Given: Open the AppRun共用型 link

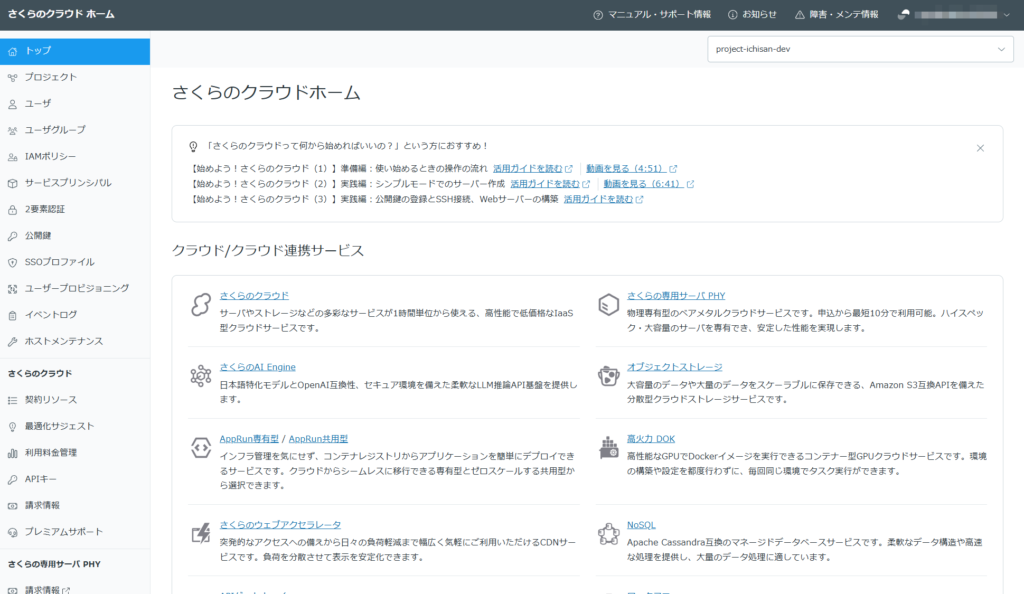Looking at the screenshot, I should (x=318, y=438).
